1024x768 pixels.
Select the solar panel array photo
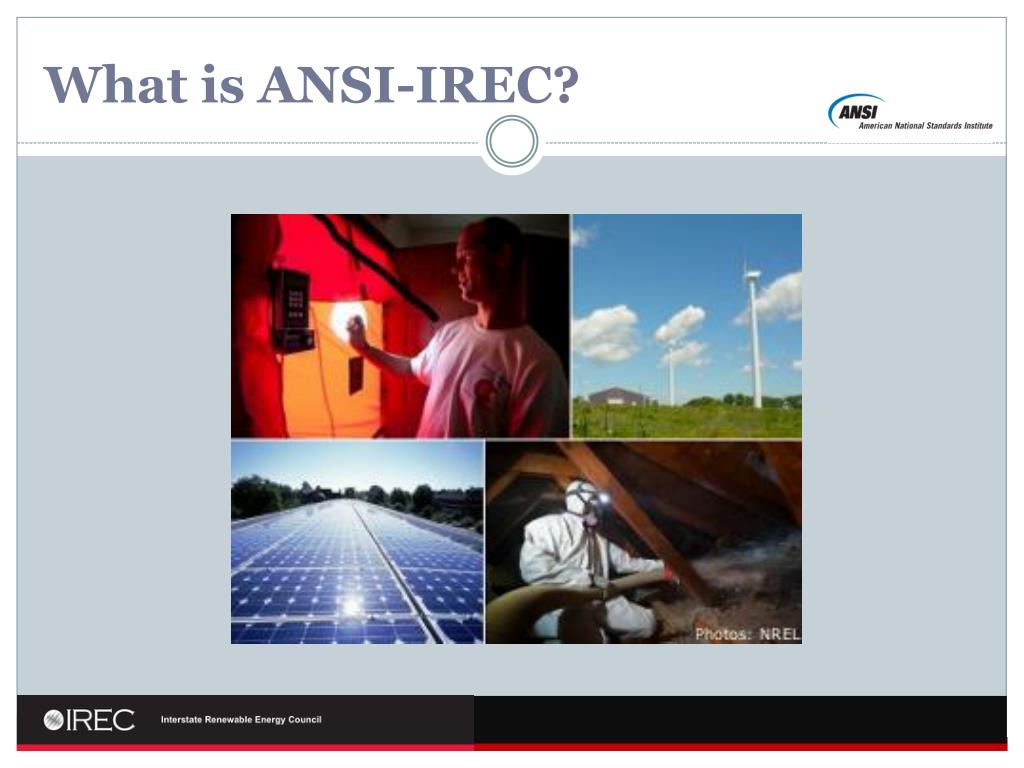click(x=357, y=542)
